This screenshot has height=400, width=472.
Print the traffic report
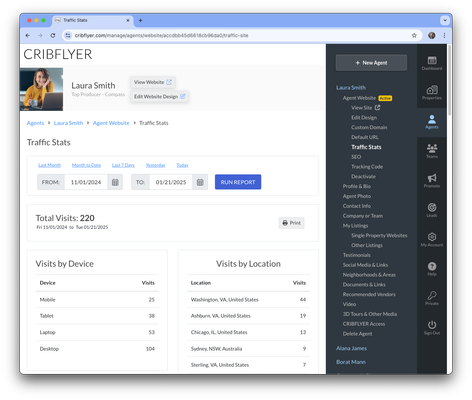tap(291, 223)
